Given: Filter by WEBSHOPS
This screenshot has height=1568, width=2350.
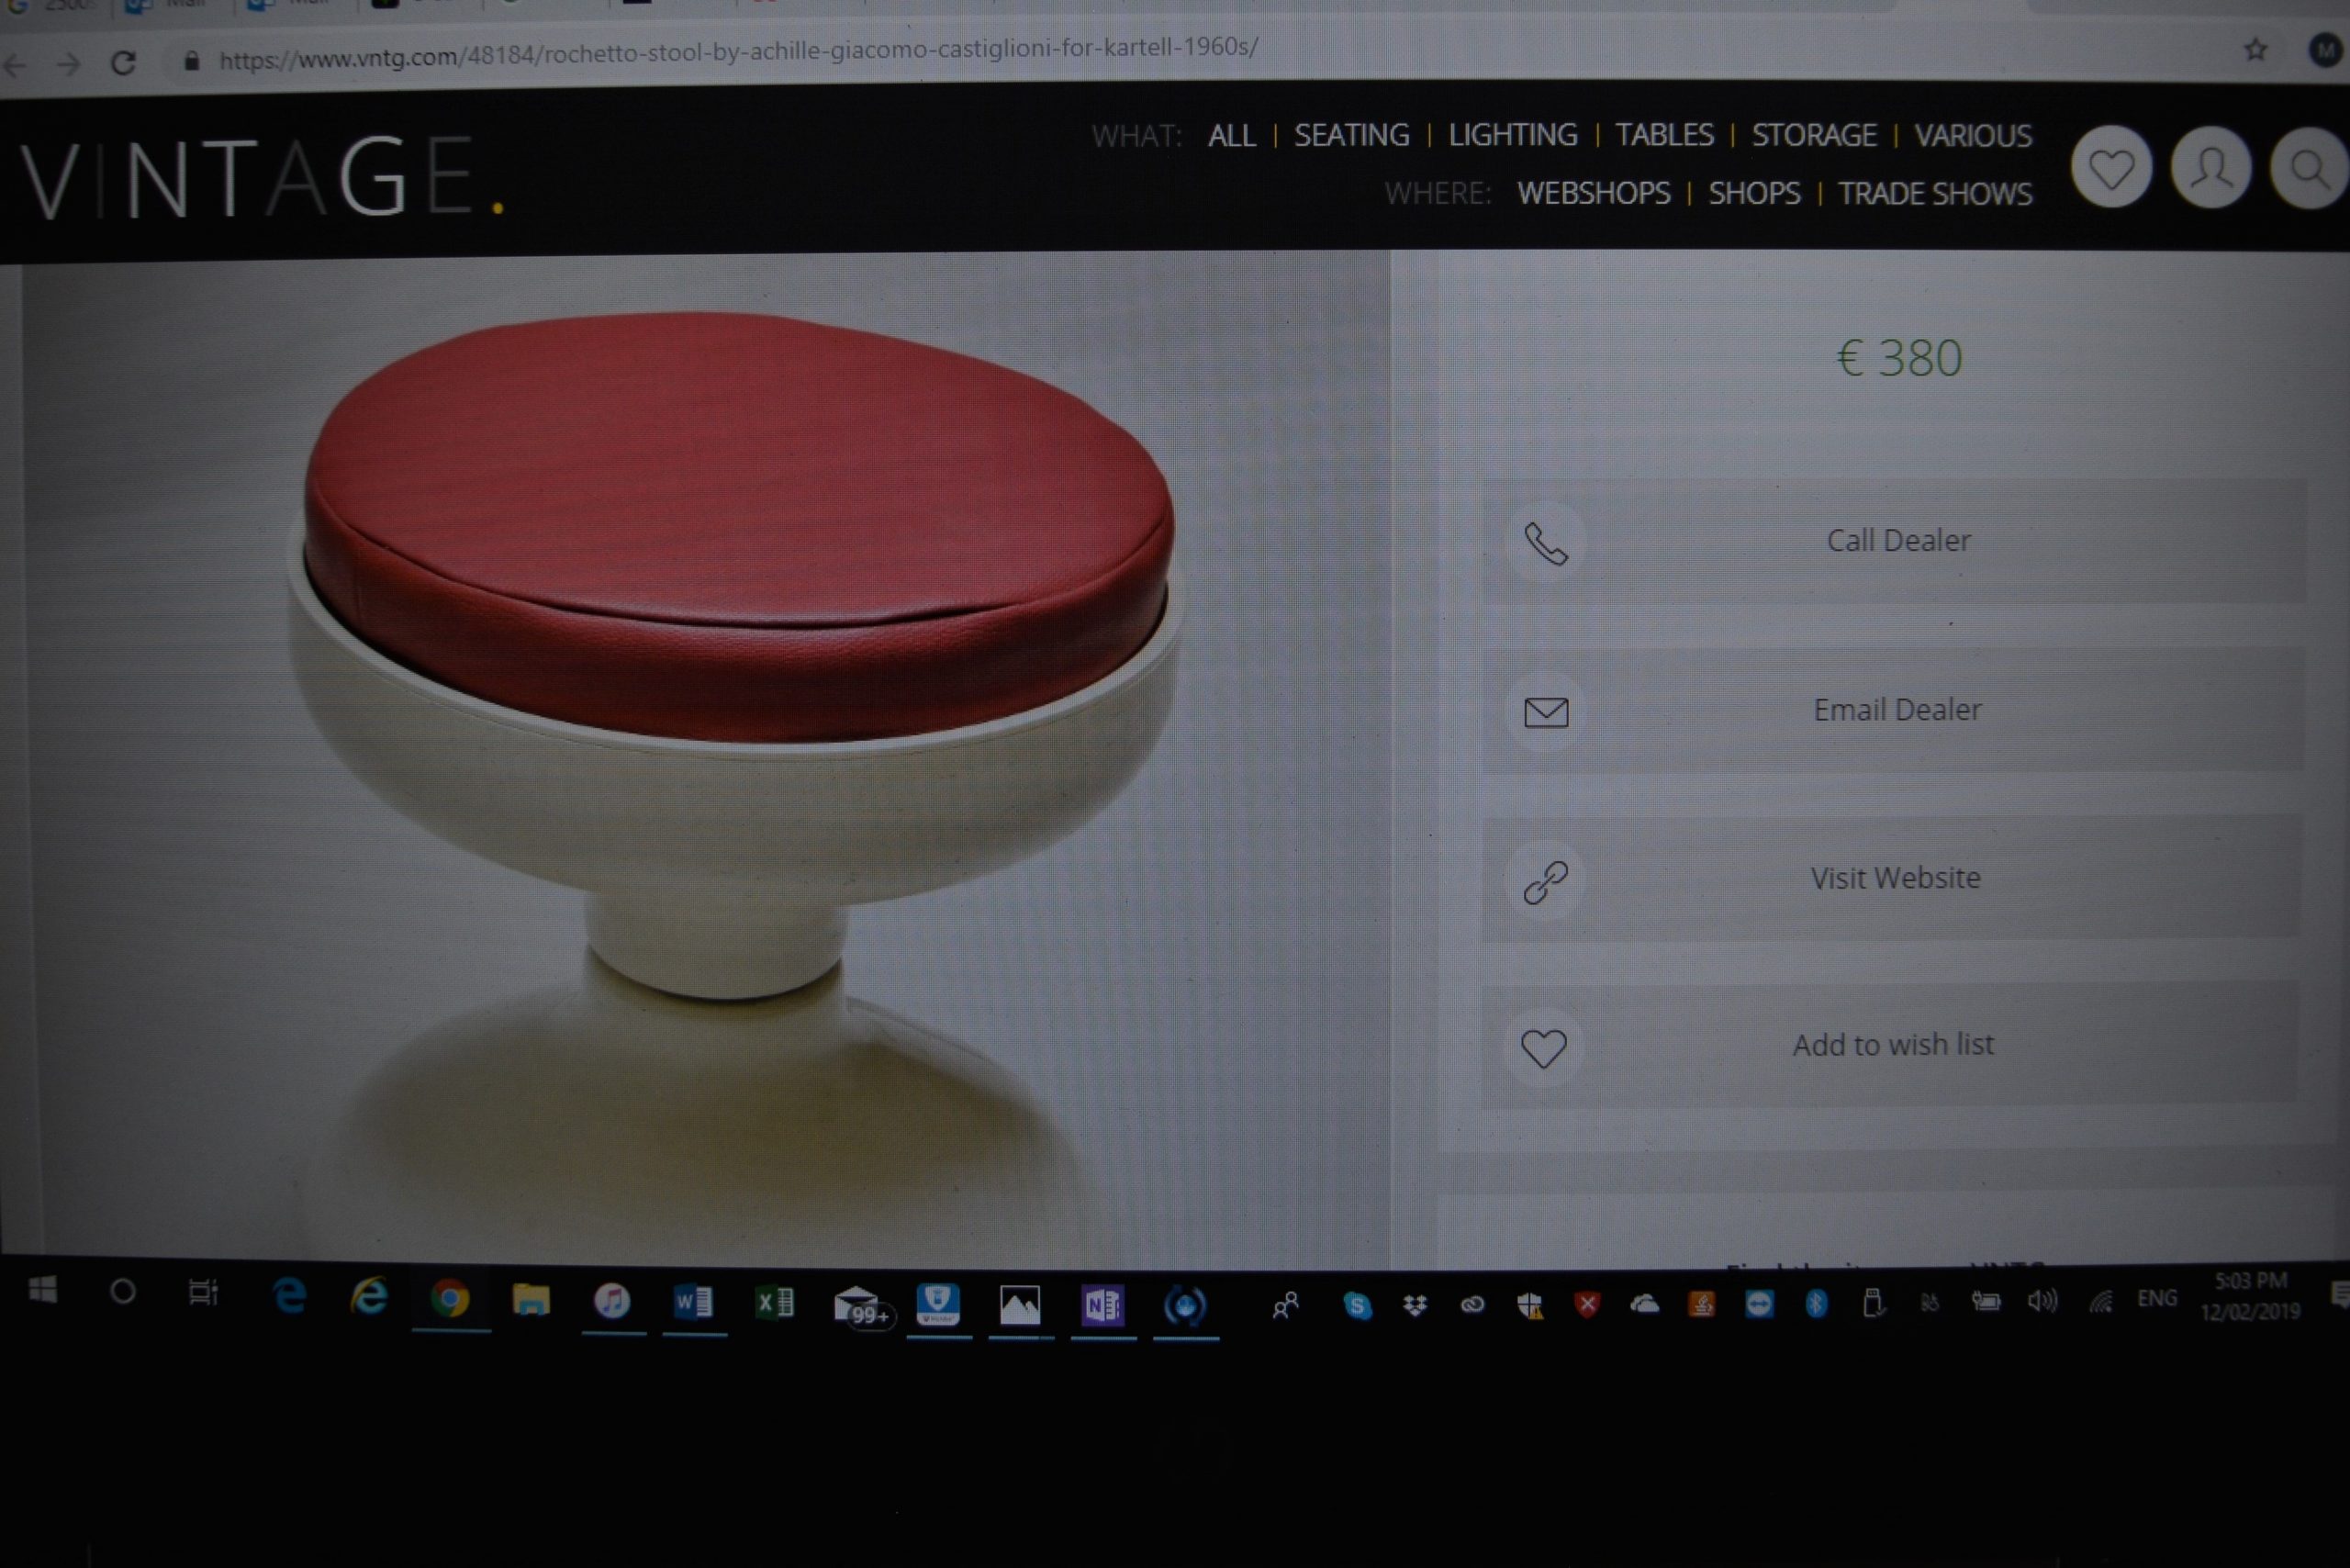Looking at the screenshot, I should coord(1593,193).
